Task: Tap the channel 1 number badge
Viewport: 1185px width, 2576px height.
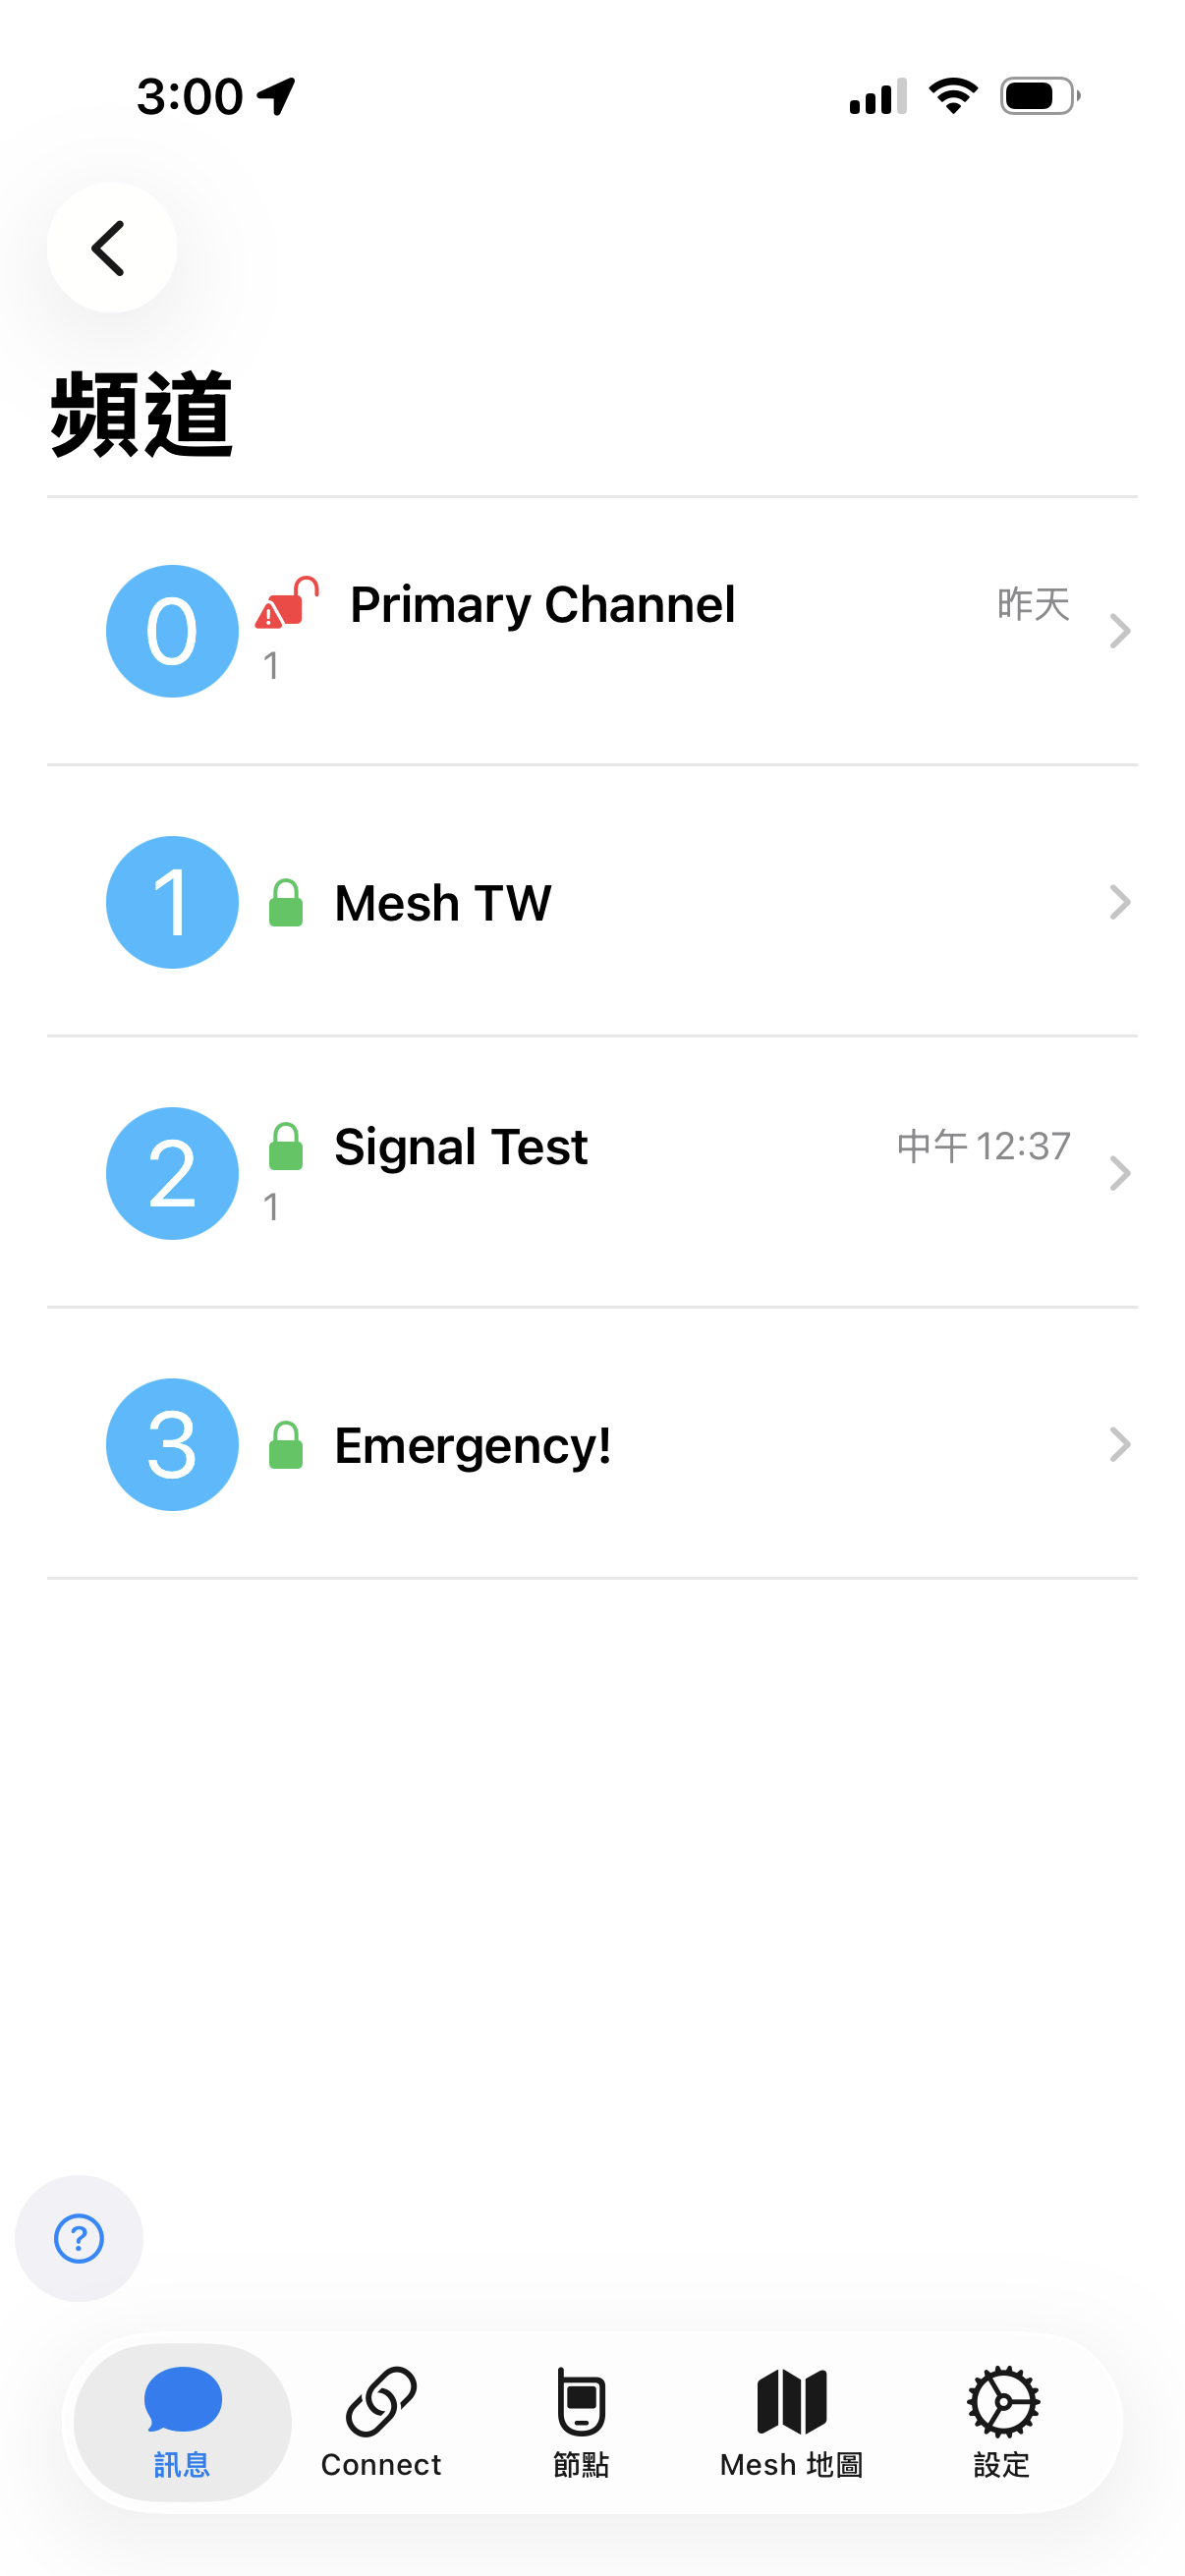Action: [172, 902]
